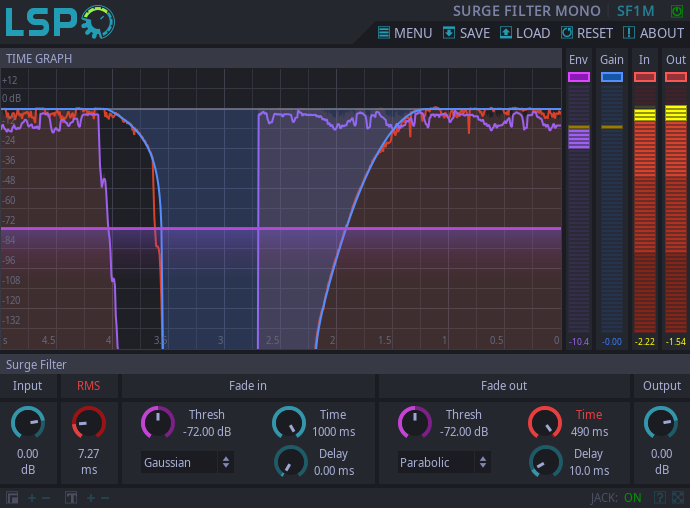Viewport: 690px width, 508px height.
Task: Toggle the purple Env meter button
Action: pyautogui.click(x=579, y=77)
